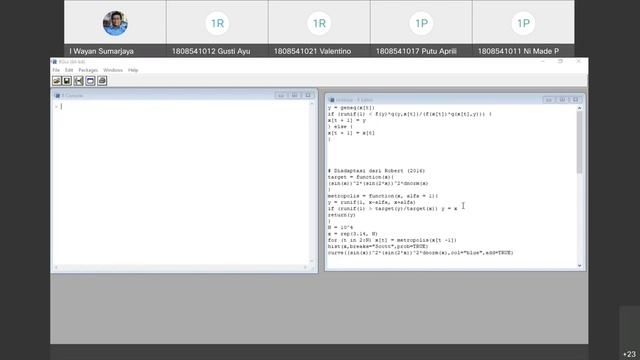The height and width of the screenshot is (360, 640).
Task: Click the Print toolbar icon
Action: pos(102,81)
